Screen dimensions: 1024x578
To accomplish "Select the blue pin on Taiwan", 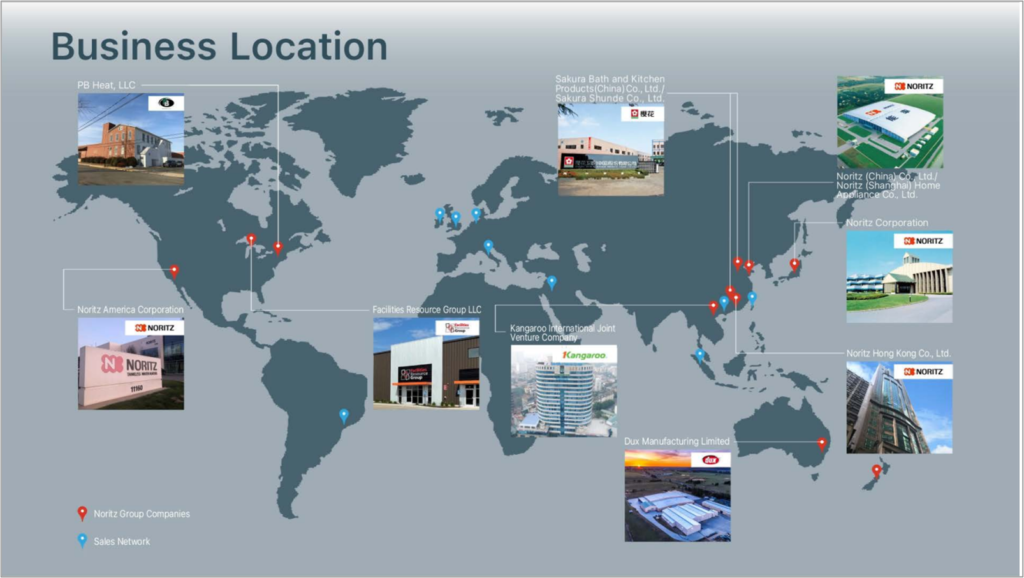I will [752, 298].
